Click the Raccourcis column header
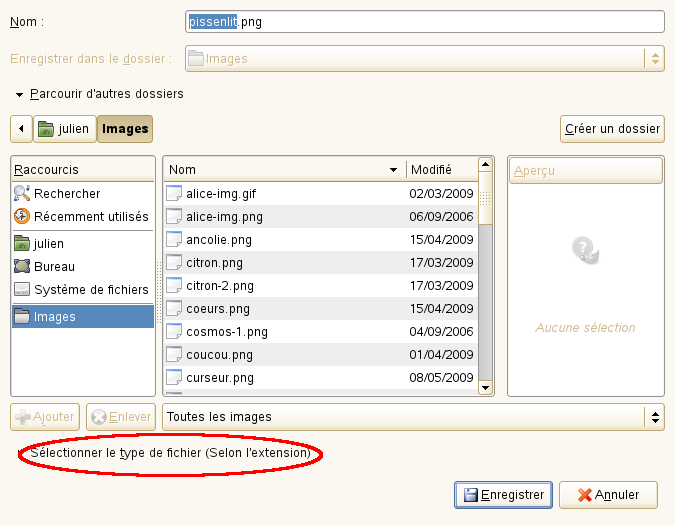675x526 pixels. [x=83, y=170]
